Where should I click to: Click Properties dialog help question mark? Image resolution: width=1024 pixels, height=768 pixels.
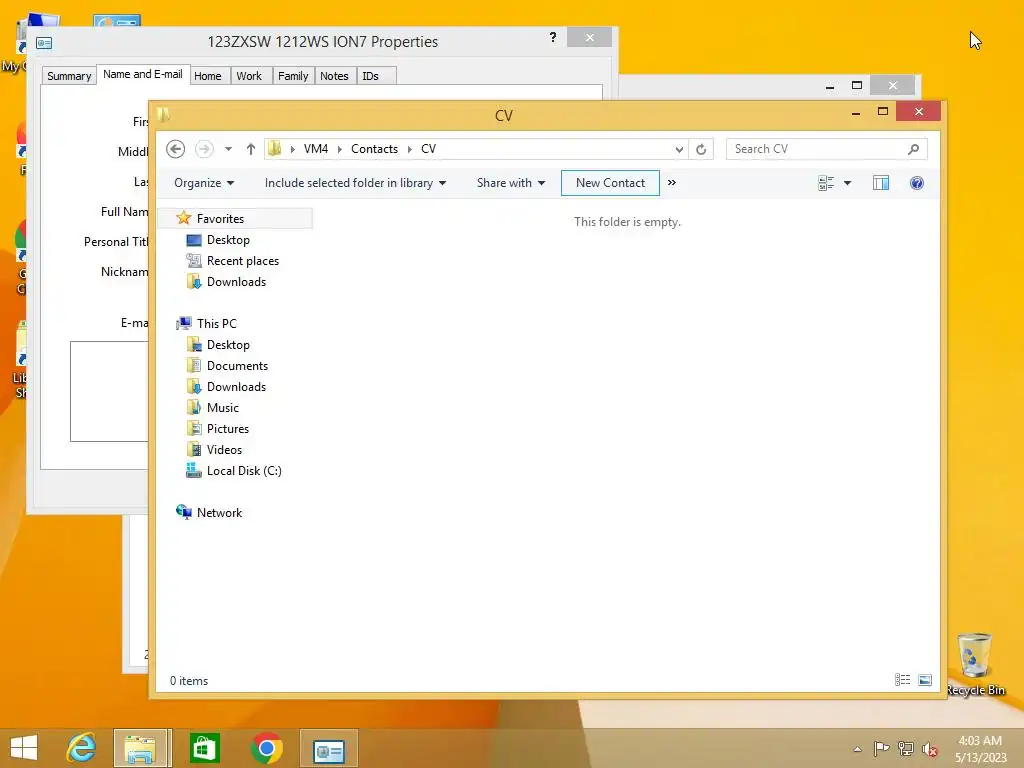[x=553, y=37]
